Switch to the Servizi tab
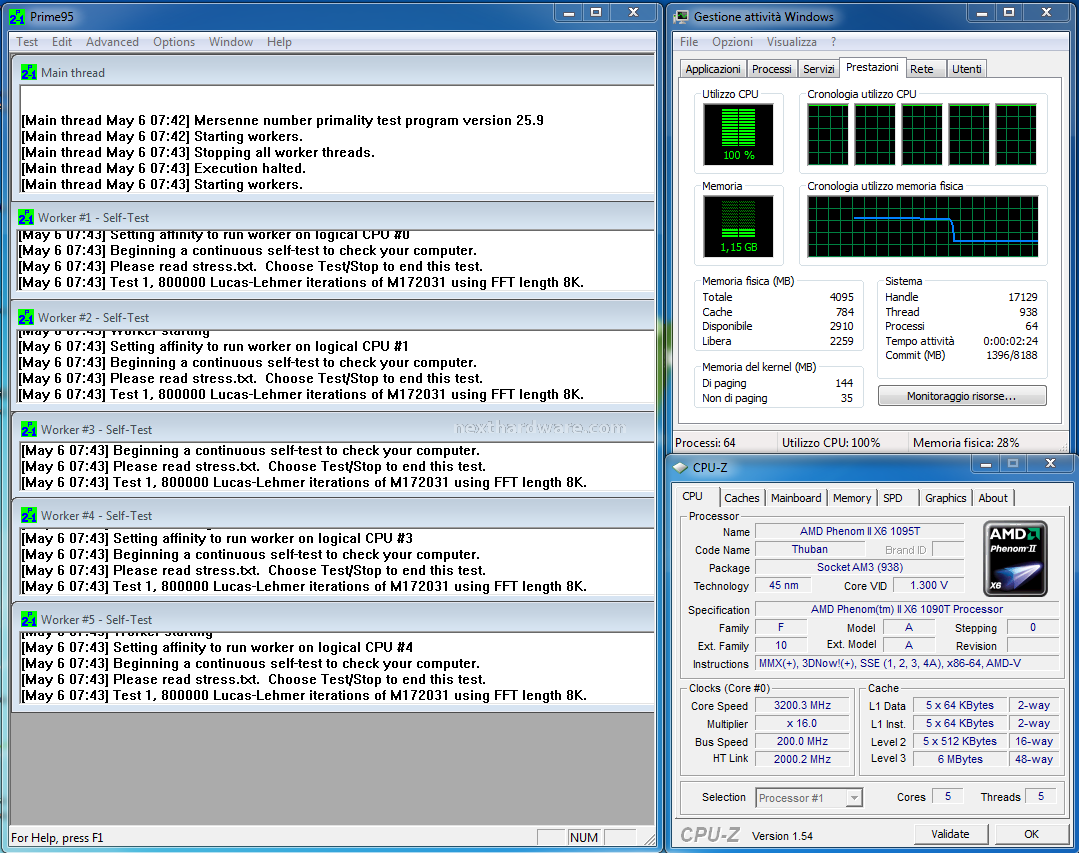This screenshot has width=1079, height=853. coord(819,69)
